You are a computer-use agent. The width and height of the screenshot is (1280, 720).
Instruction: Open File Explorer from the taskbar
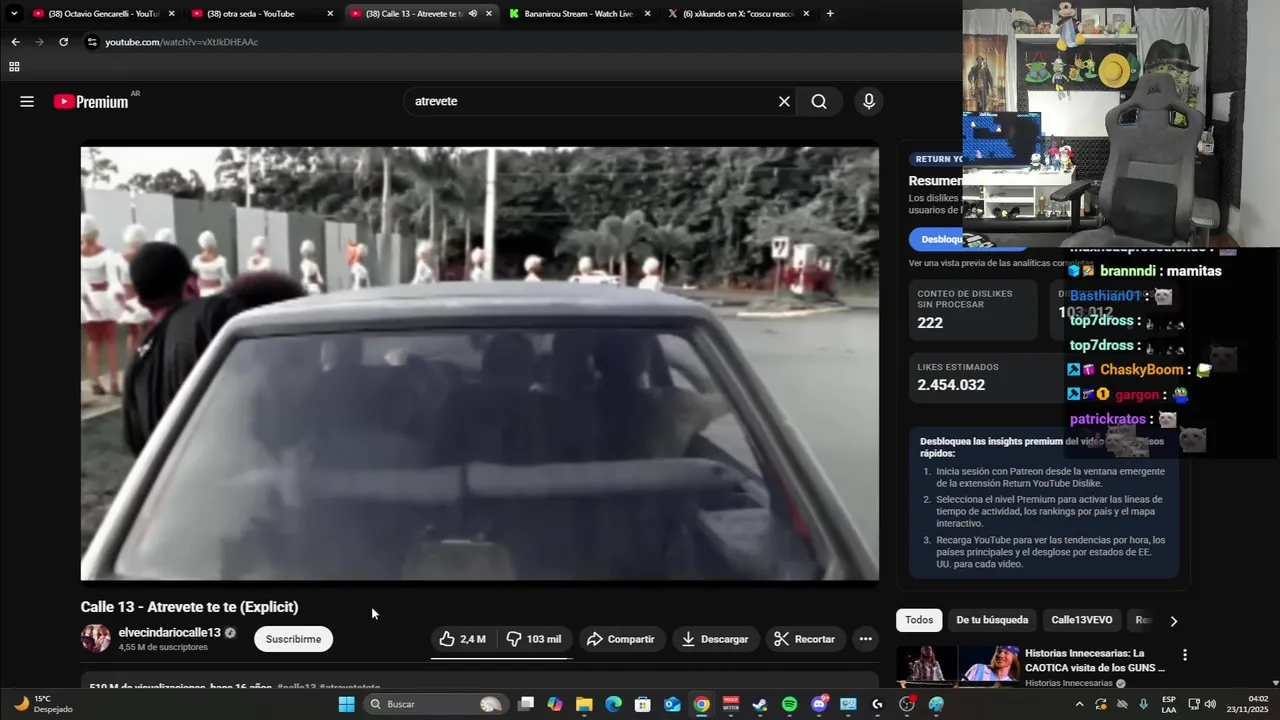click(x=584, y=704)
